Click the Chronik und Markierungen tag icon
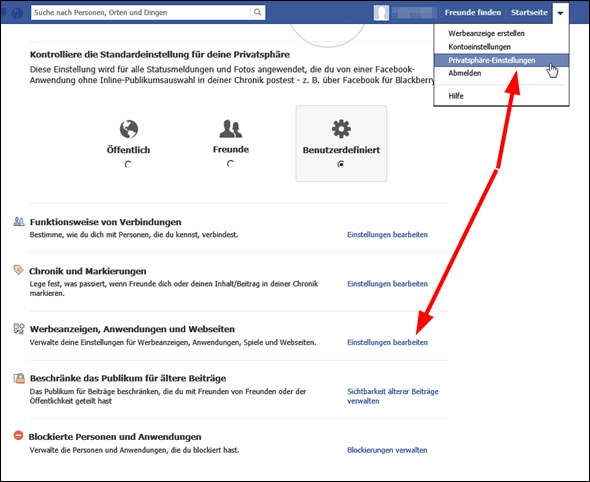This screenshot has width=590, height=482. (x=18, y=270)
